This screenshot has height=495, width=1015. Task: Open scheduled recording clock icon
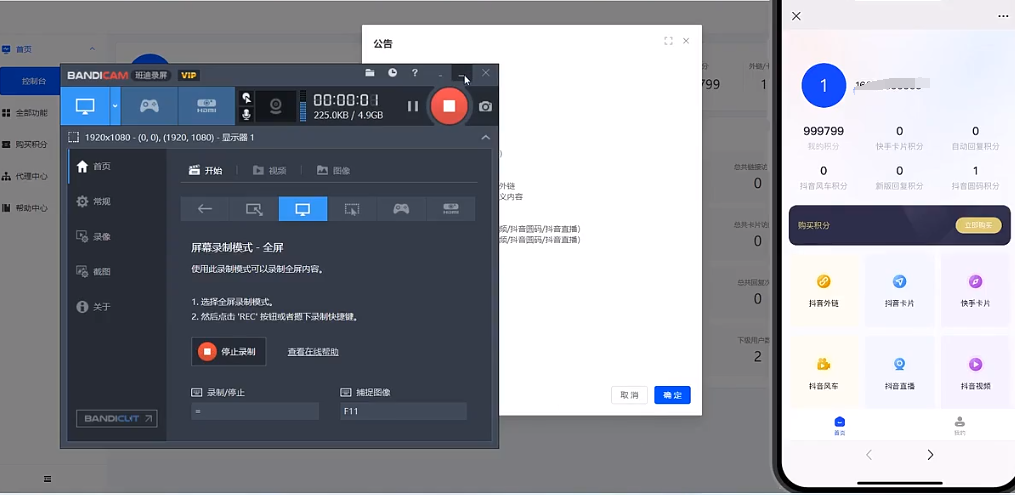[392, 73]
